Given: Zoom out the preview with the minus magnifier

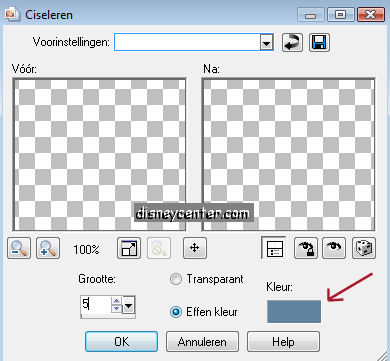Looking at the screenshot, I should [x=19, y=248].
